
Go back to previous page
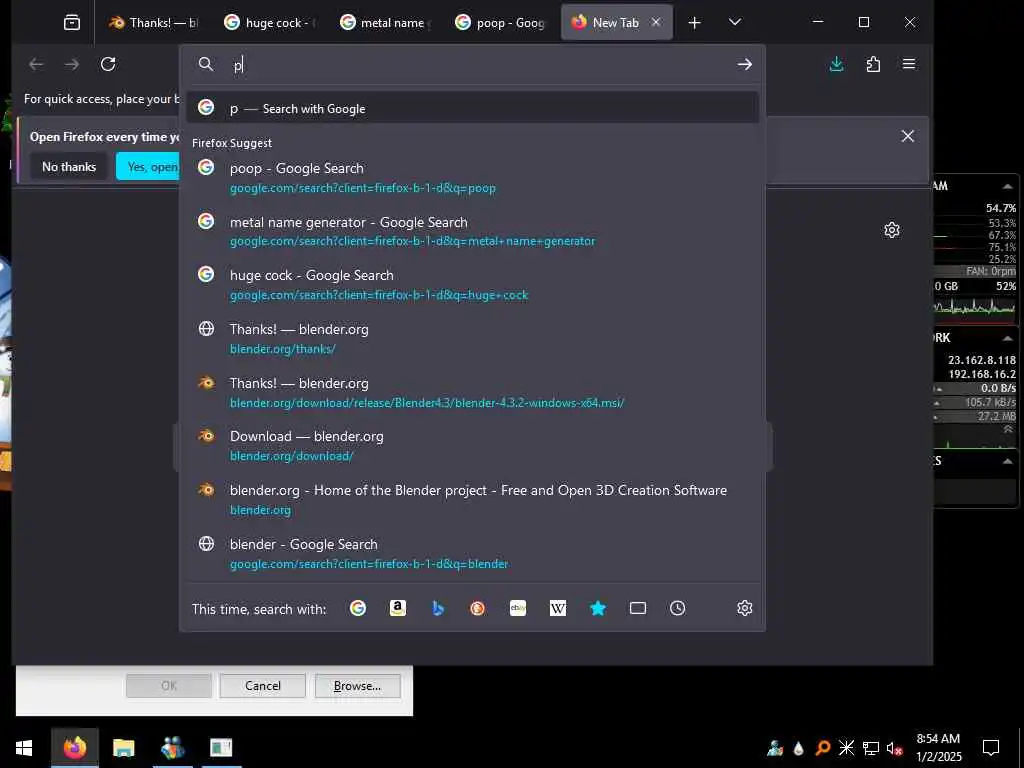(x=37, y=64)
